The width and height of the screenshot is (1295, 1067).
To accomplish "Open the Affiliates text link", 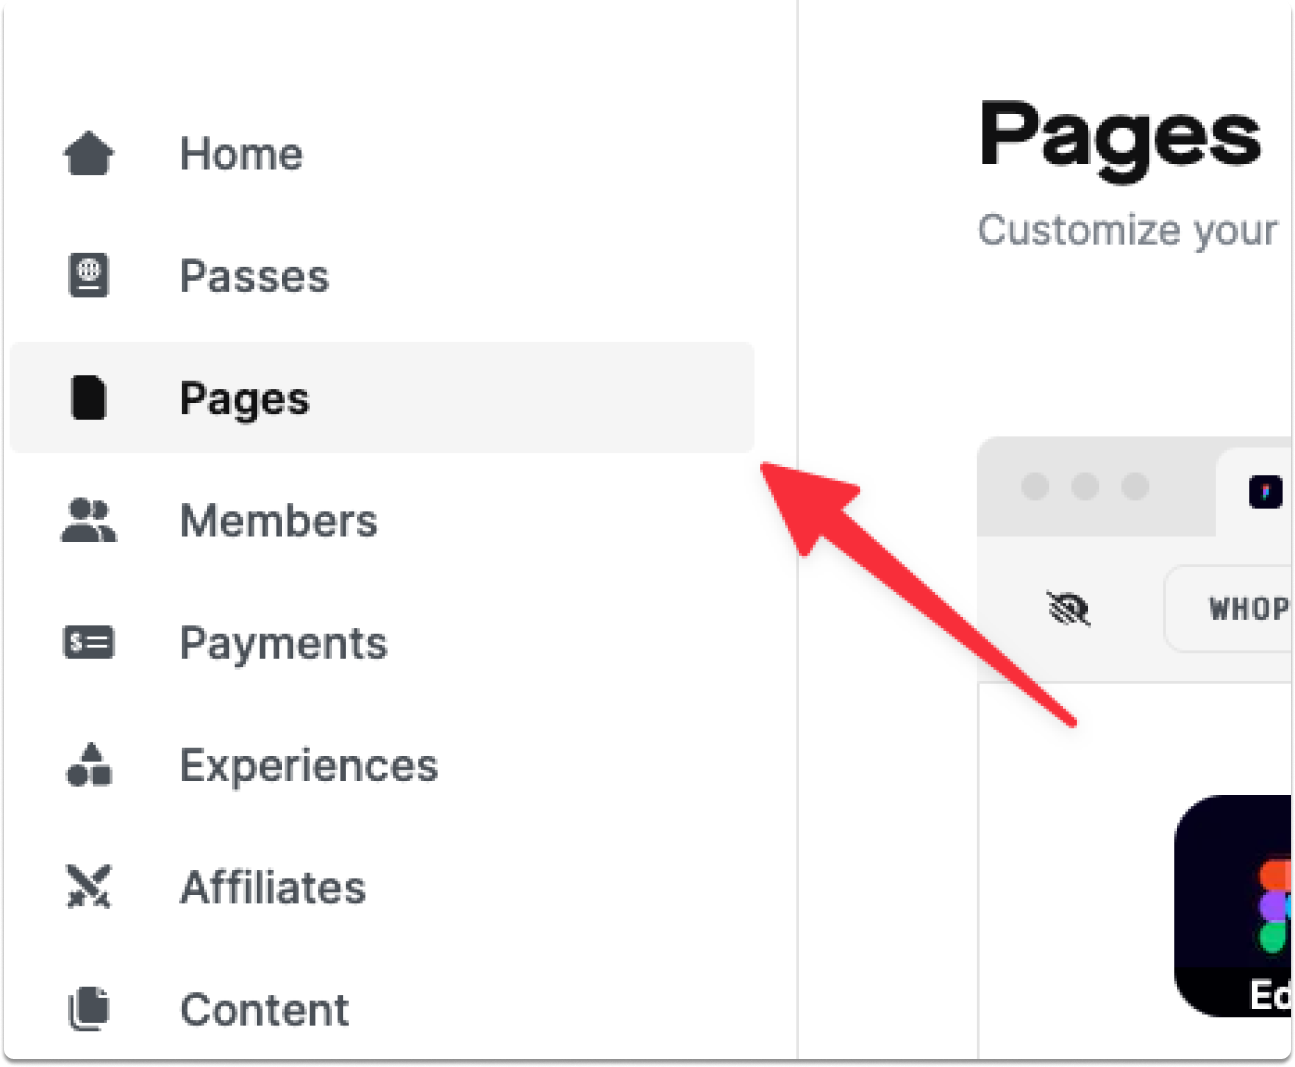I will 273,887.
